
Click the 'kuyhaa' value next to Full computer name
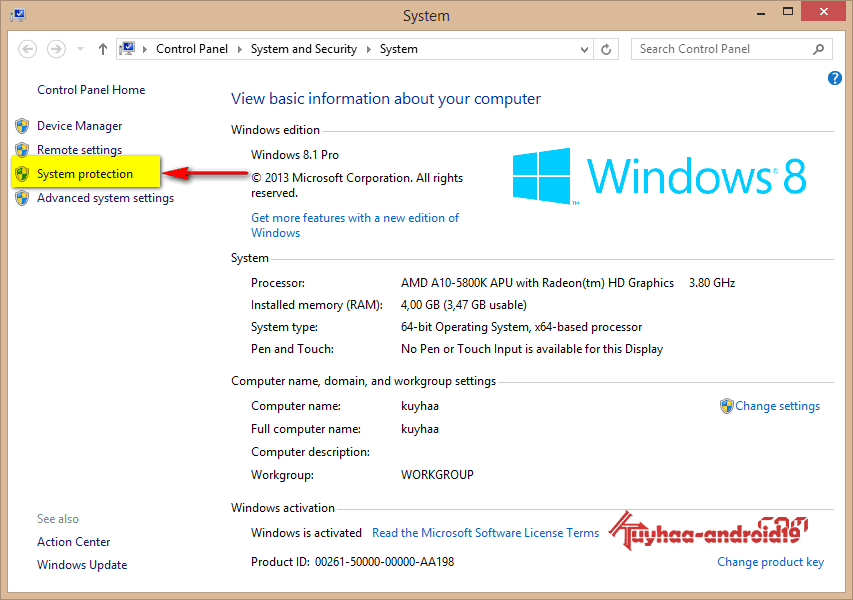(419, 429)
